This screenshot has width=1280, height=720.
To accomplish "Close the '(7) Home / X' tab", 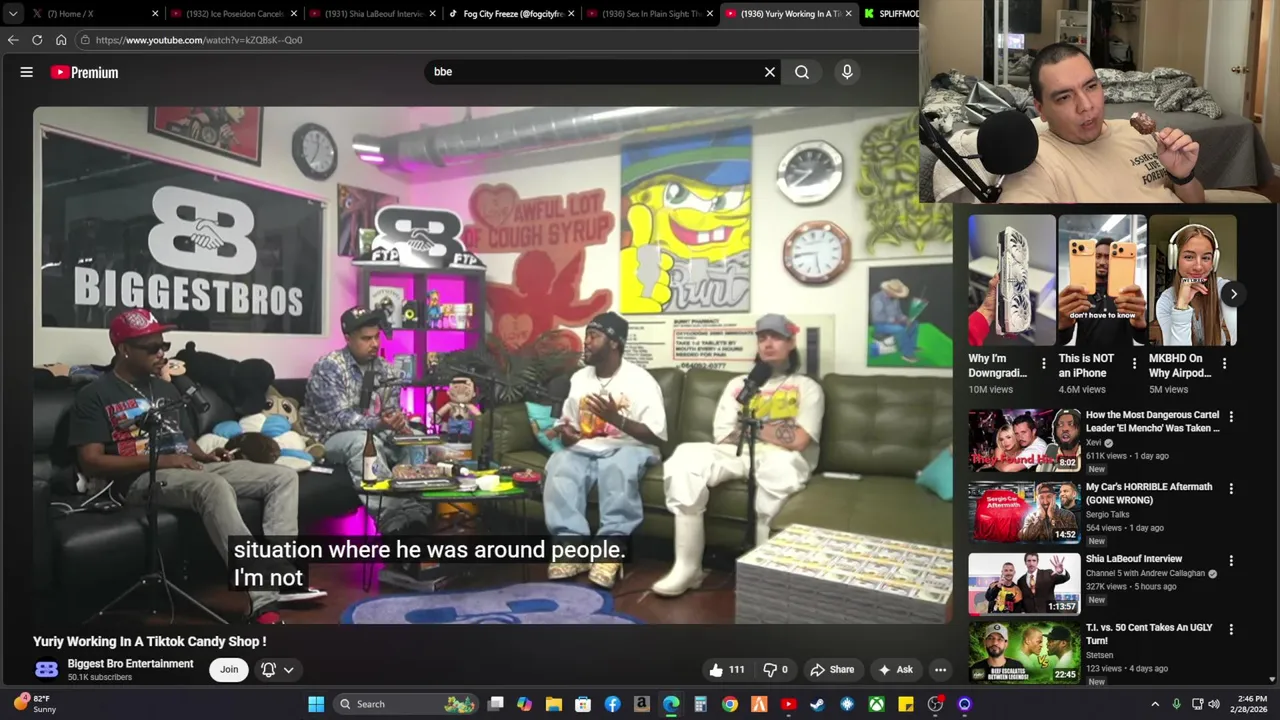I will (155, 14).
